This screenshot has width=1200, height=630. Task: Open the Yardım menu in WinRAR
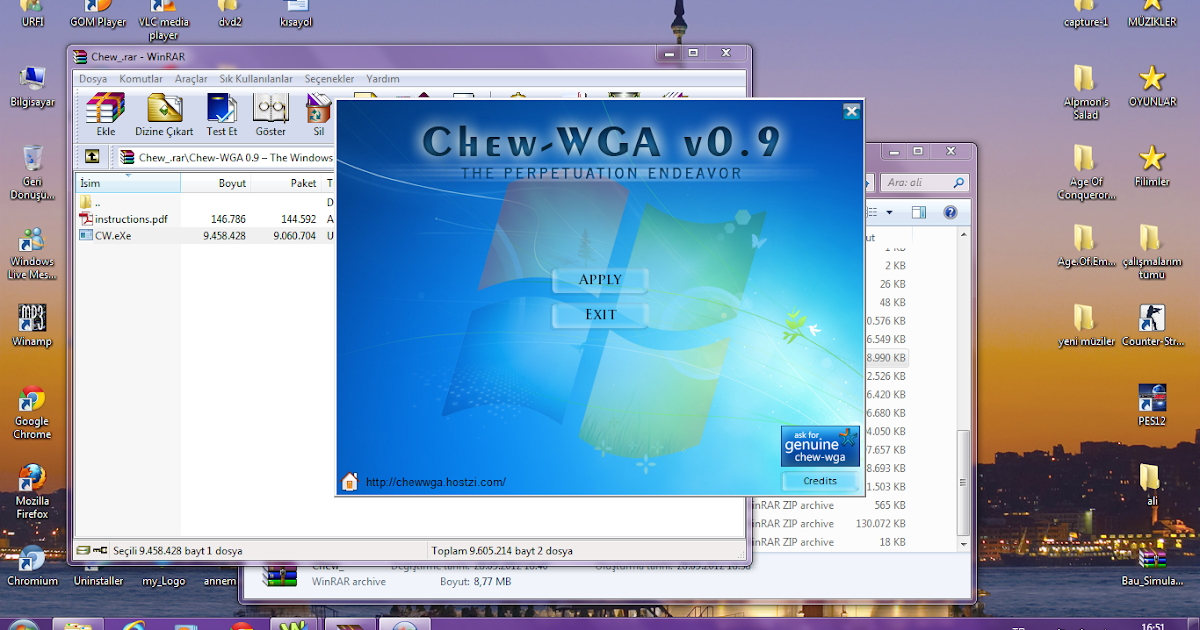pos(383,79)
